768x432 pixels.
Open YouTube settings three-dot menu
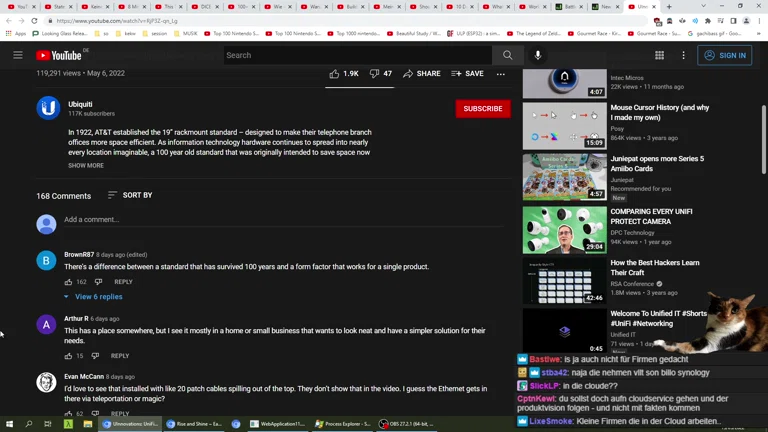click(683, 55)
